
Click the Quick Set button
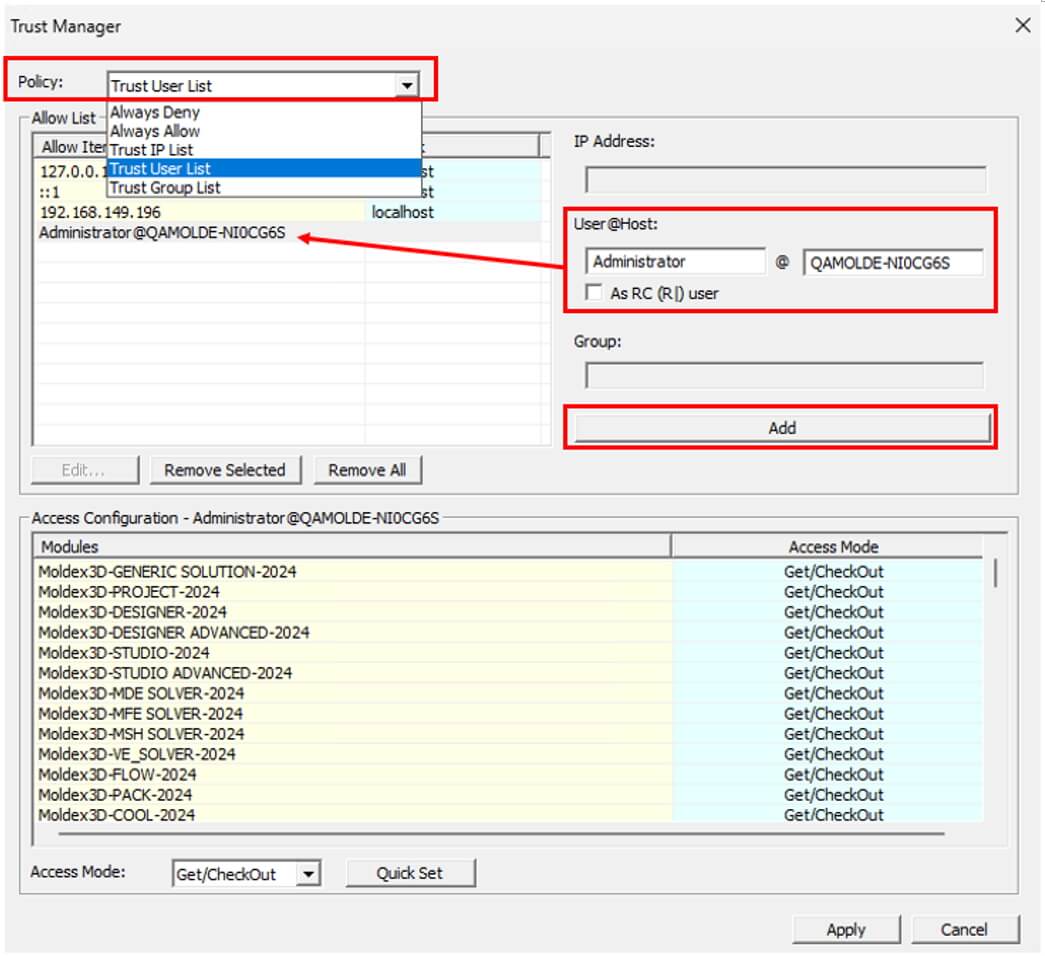coord(410,873)
